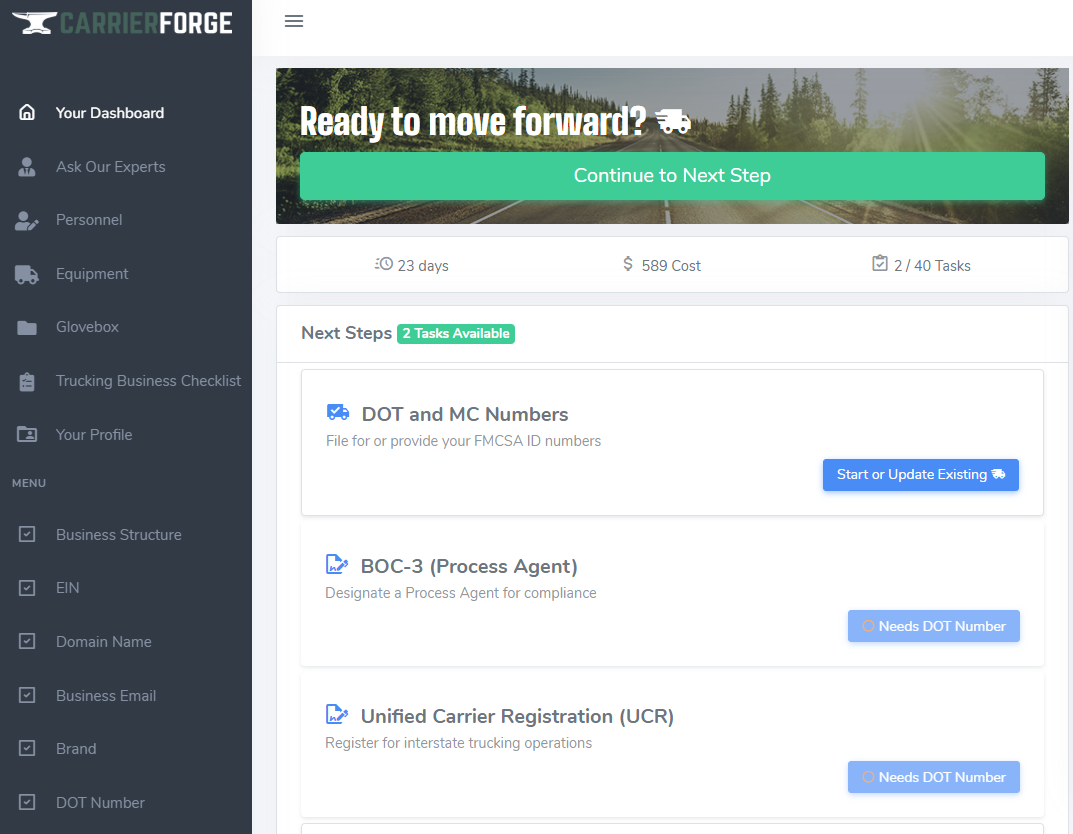Click the 2 Tasks Available badge
1073x834 pixels.
point(456,334)
